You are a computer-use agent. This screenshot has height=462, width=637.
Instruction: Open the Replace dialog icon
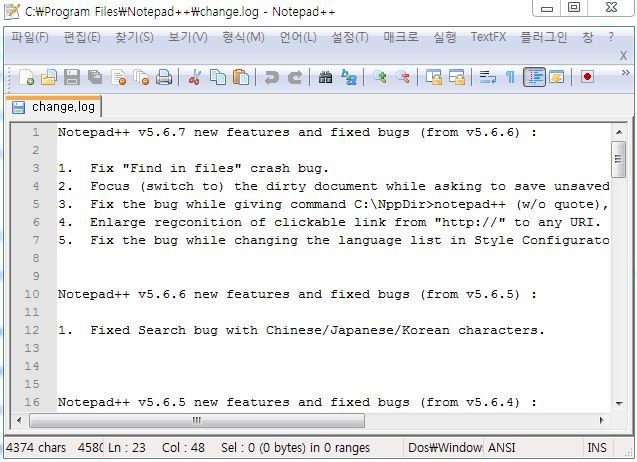tap(349, 77)
